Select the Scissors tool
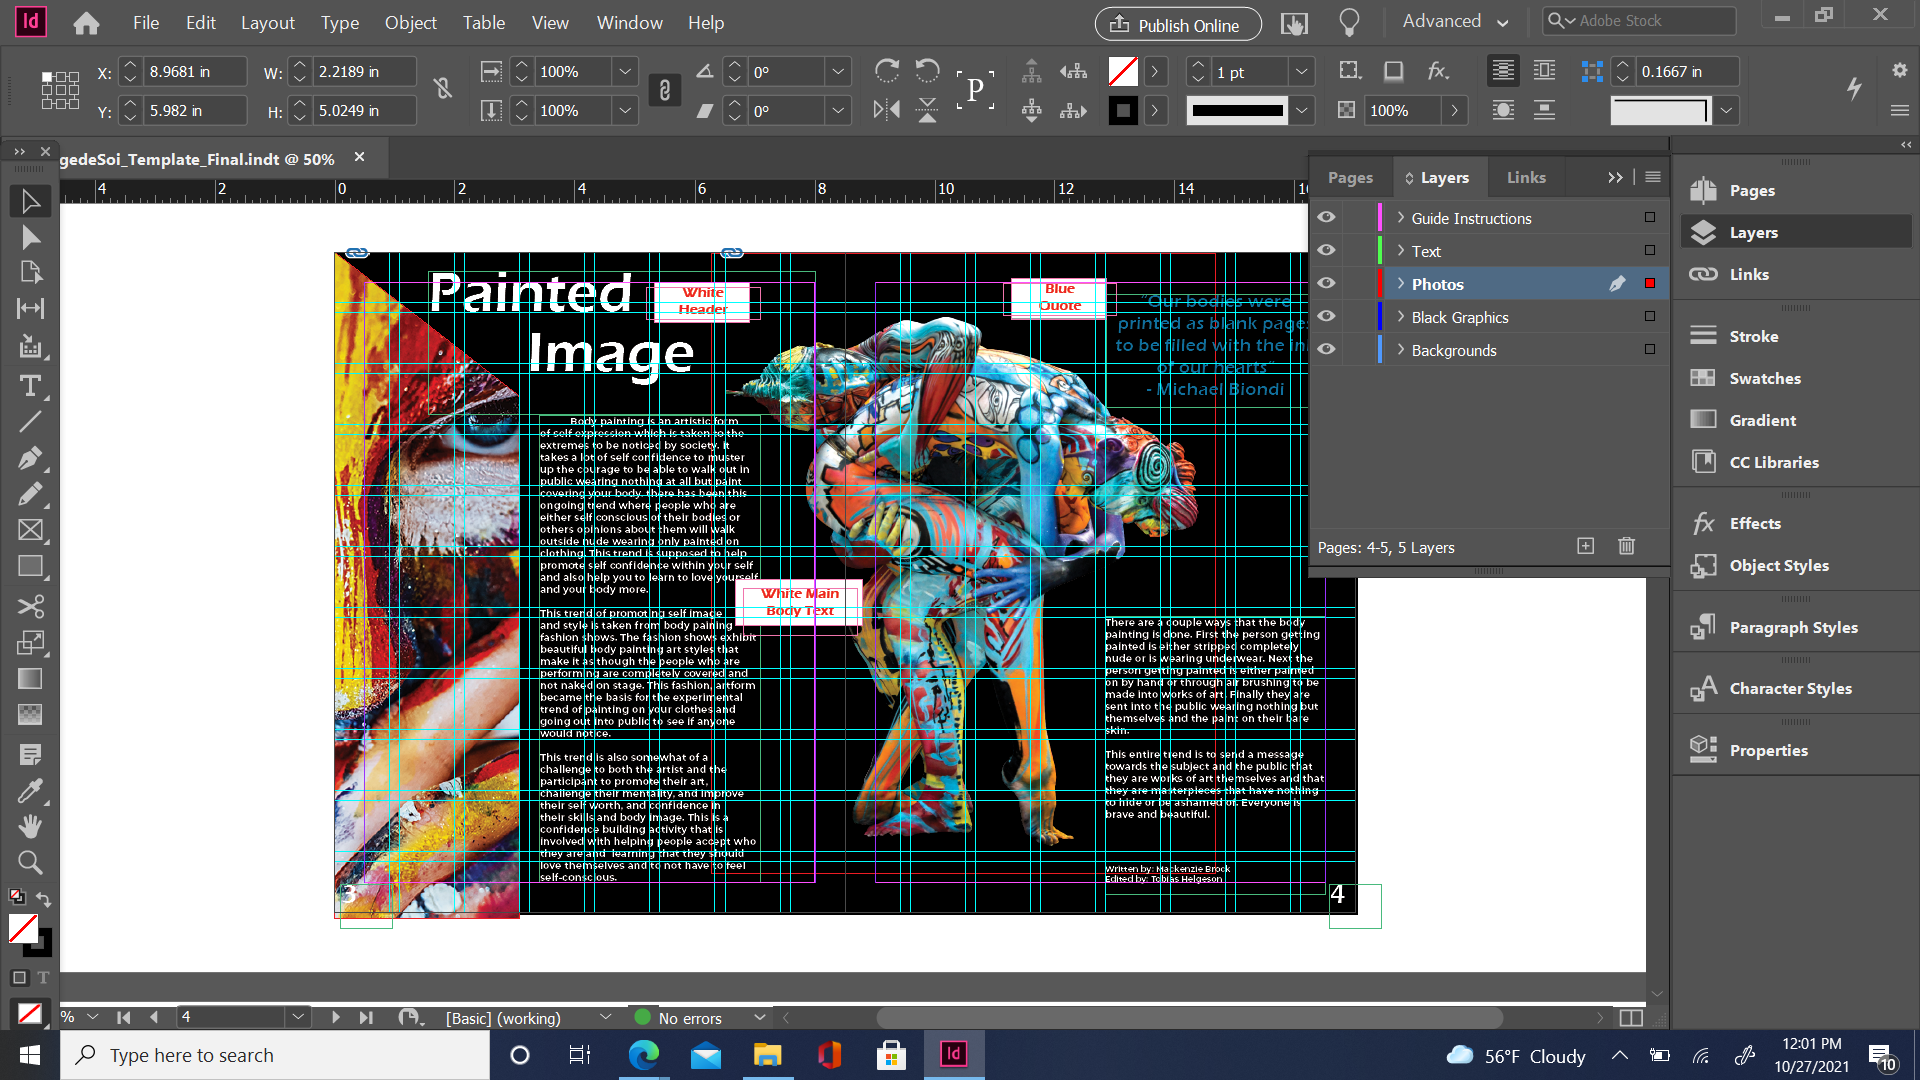Screen dimensions: 1920x1080 tap(30, 607)
